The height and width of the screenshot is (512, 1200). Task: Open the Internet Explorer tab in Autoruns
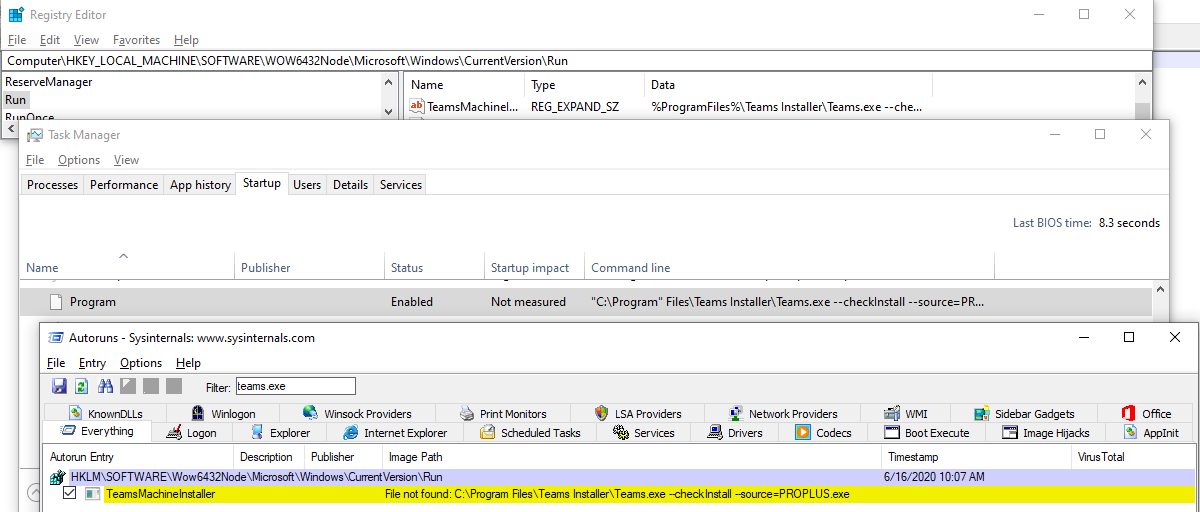[x=395, y=433]
